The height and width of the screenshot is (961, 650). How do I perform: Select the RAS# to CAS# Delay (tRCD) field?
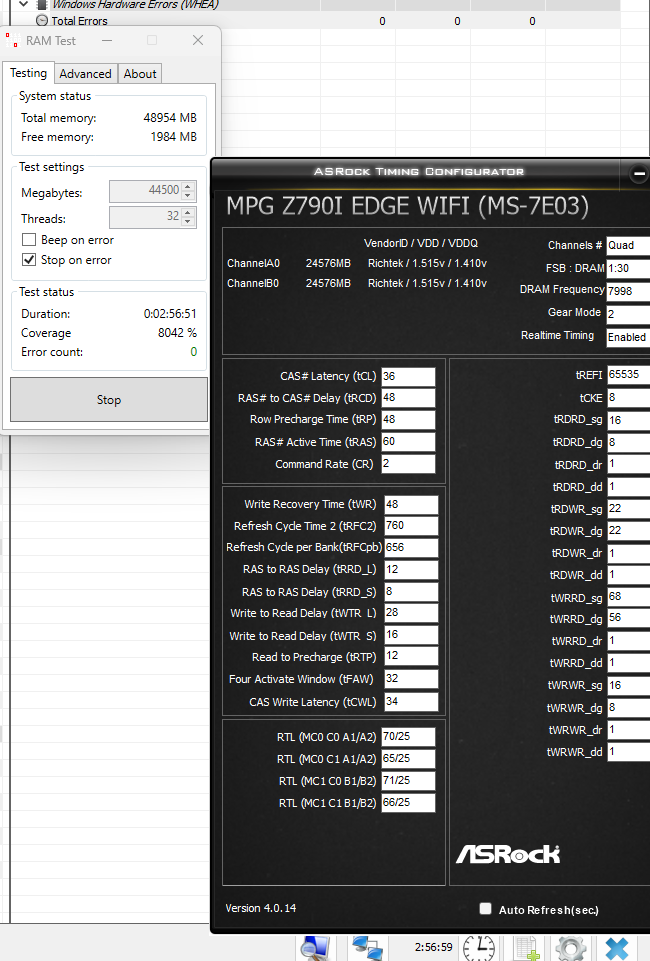[x=408, y=398]
